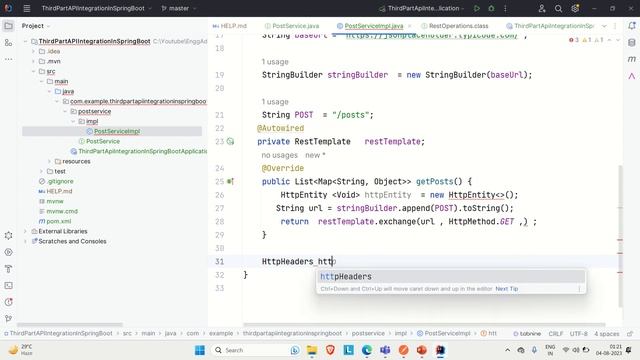The image size is (640, 360).
Task: Open the jsonplaceholder URL link
Action: click(431, 36)
